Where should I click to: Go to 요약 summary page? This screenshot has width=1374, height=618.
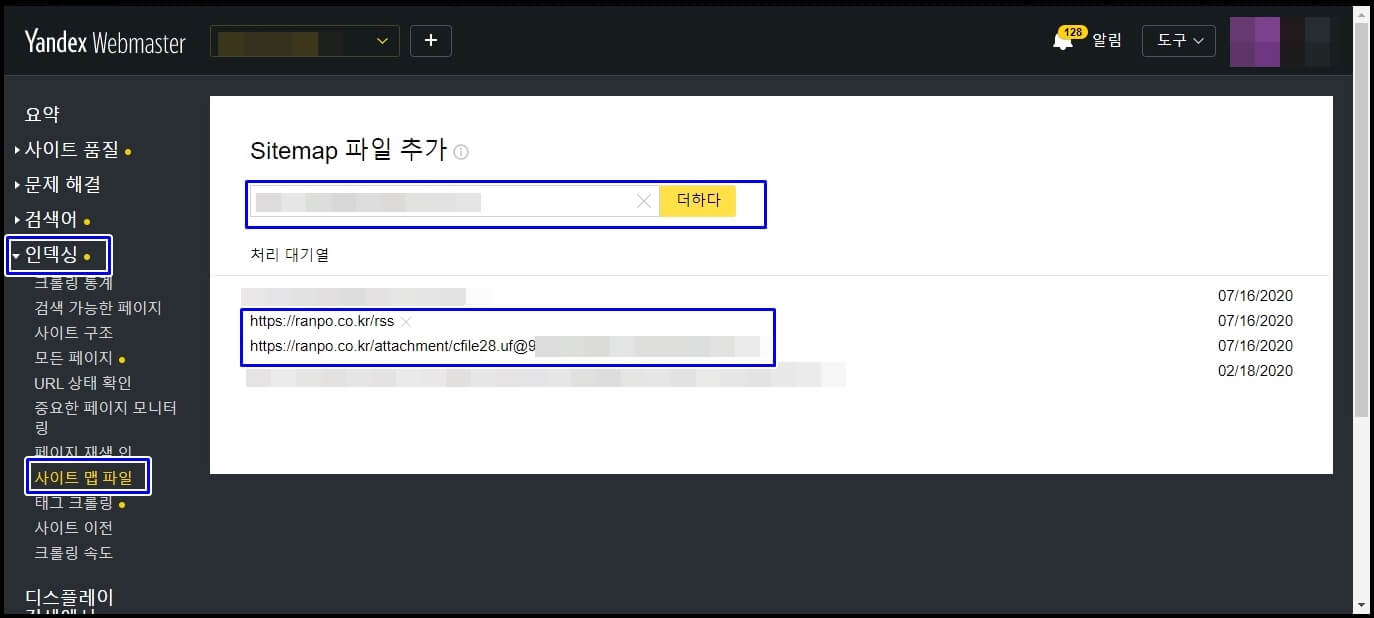(42, 115)
